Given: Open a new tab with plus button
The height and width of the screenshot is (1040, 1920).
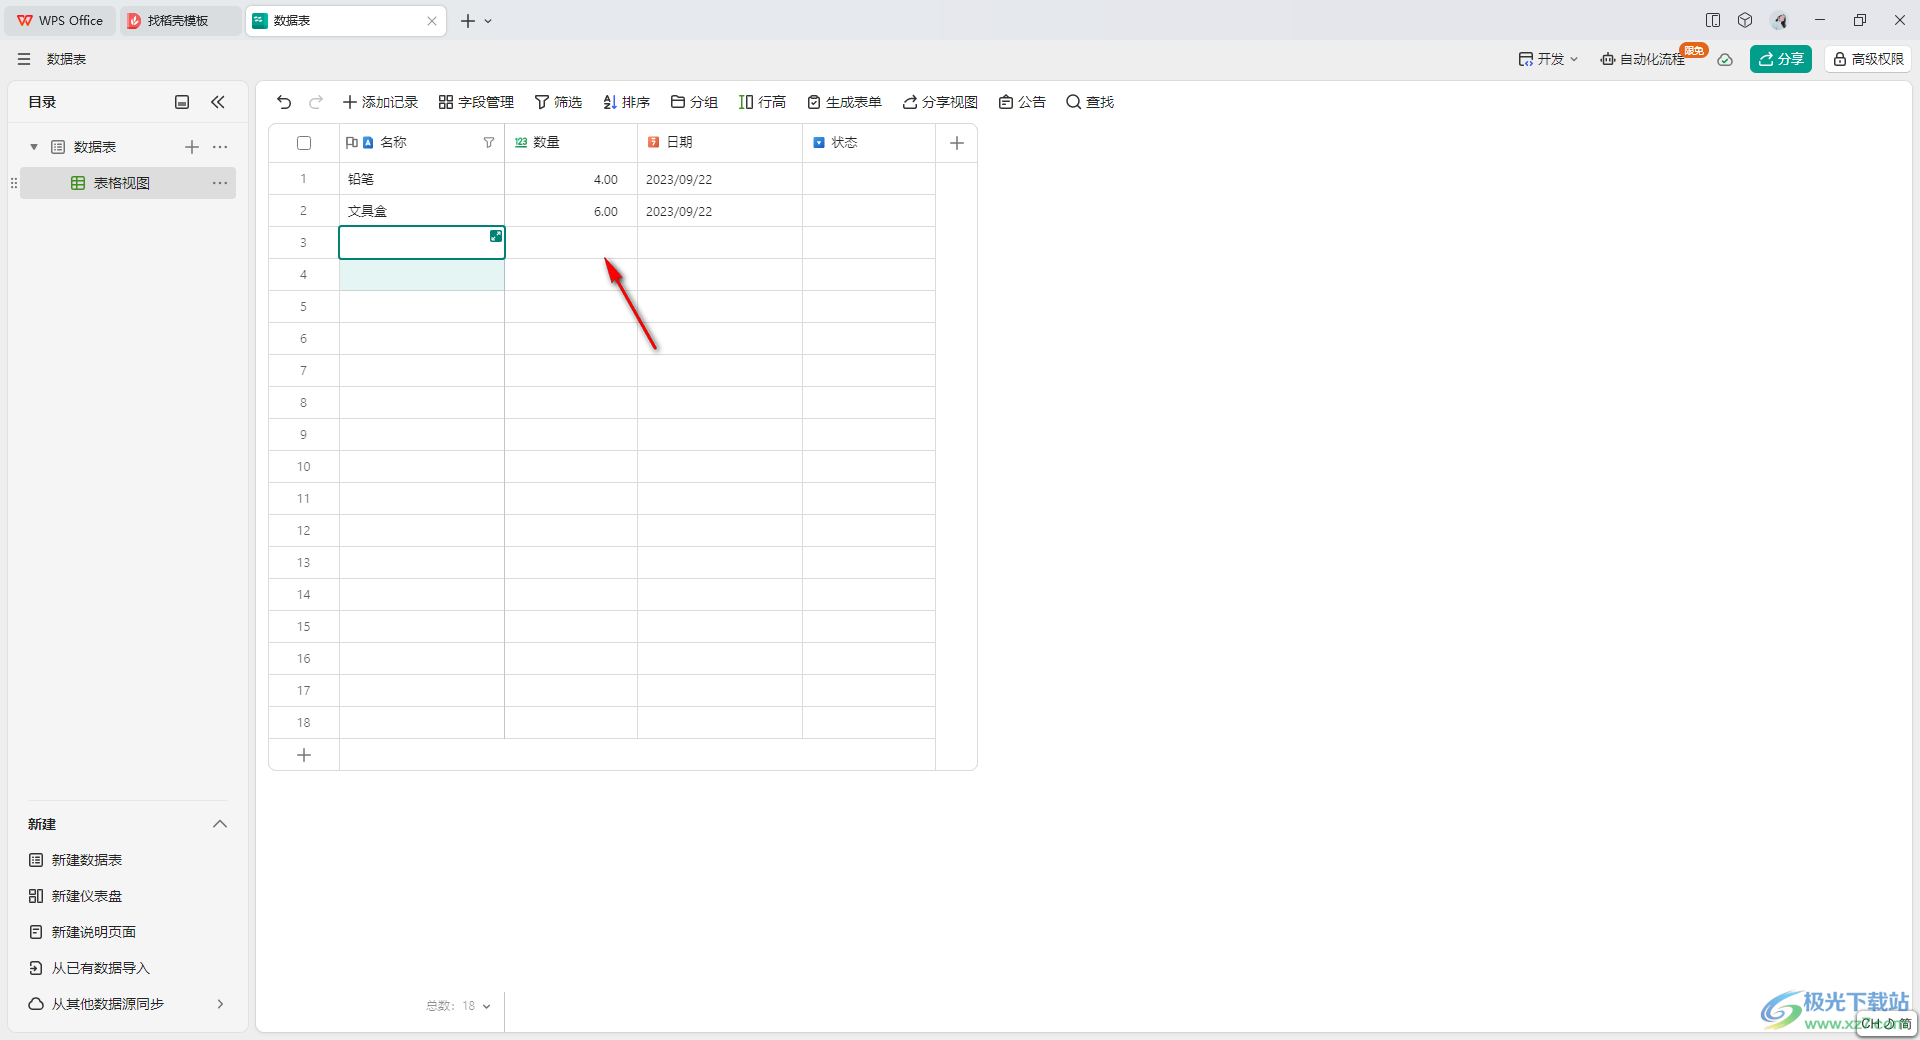Looking at the screenshot, I should (468, 21).
